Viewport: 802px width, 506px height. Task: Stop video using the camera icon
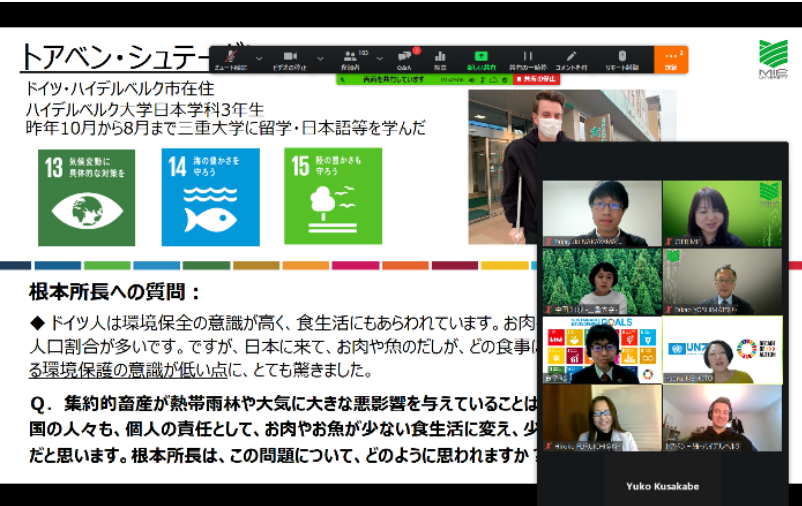290,59
